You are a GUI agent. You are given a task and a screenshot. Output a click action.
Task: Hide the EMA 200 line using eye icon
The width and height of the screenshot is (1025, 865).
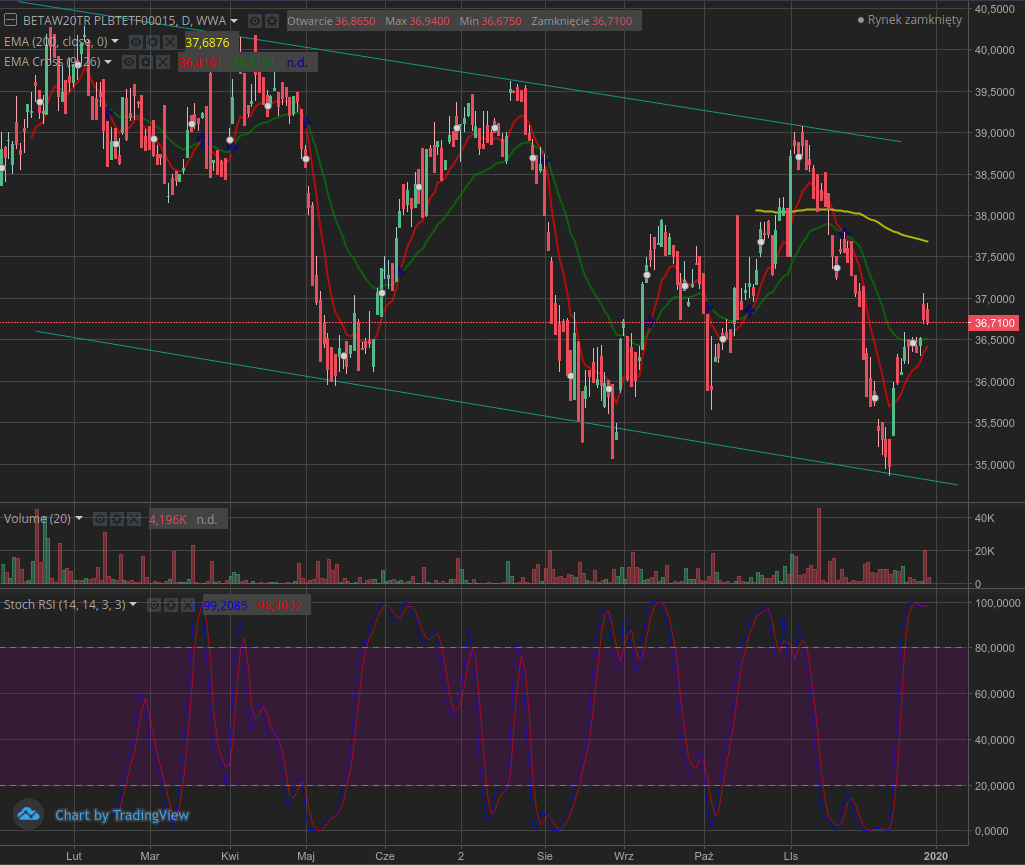coord(136,42)
